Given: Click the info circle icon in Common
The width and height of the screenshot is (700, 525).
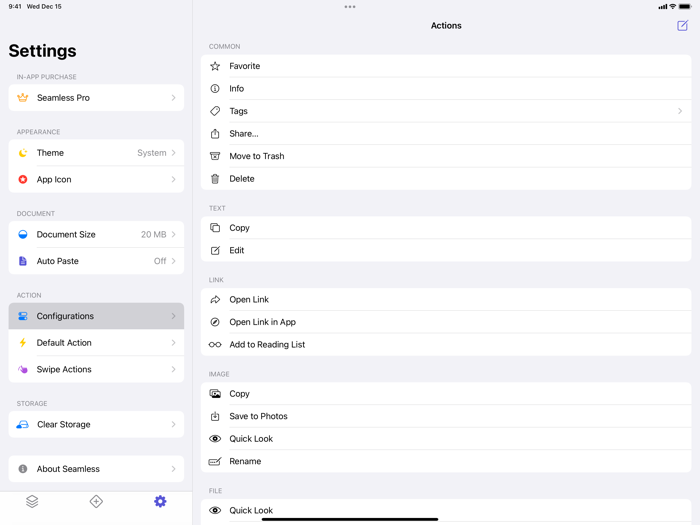Looking at the screenshot, I should 215,88.
